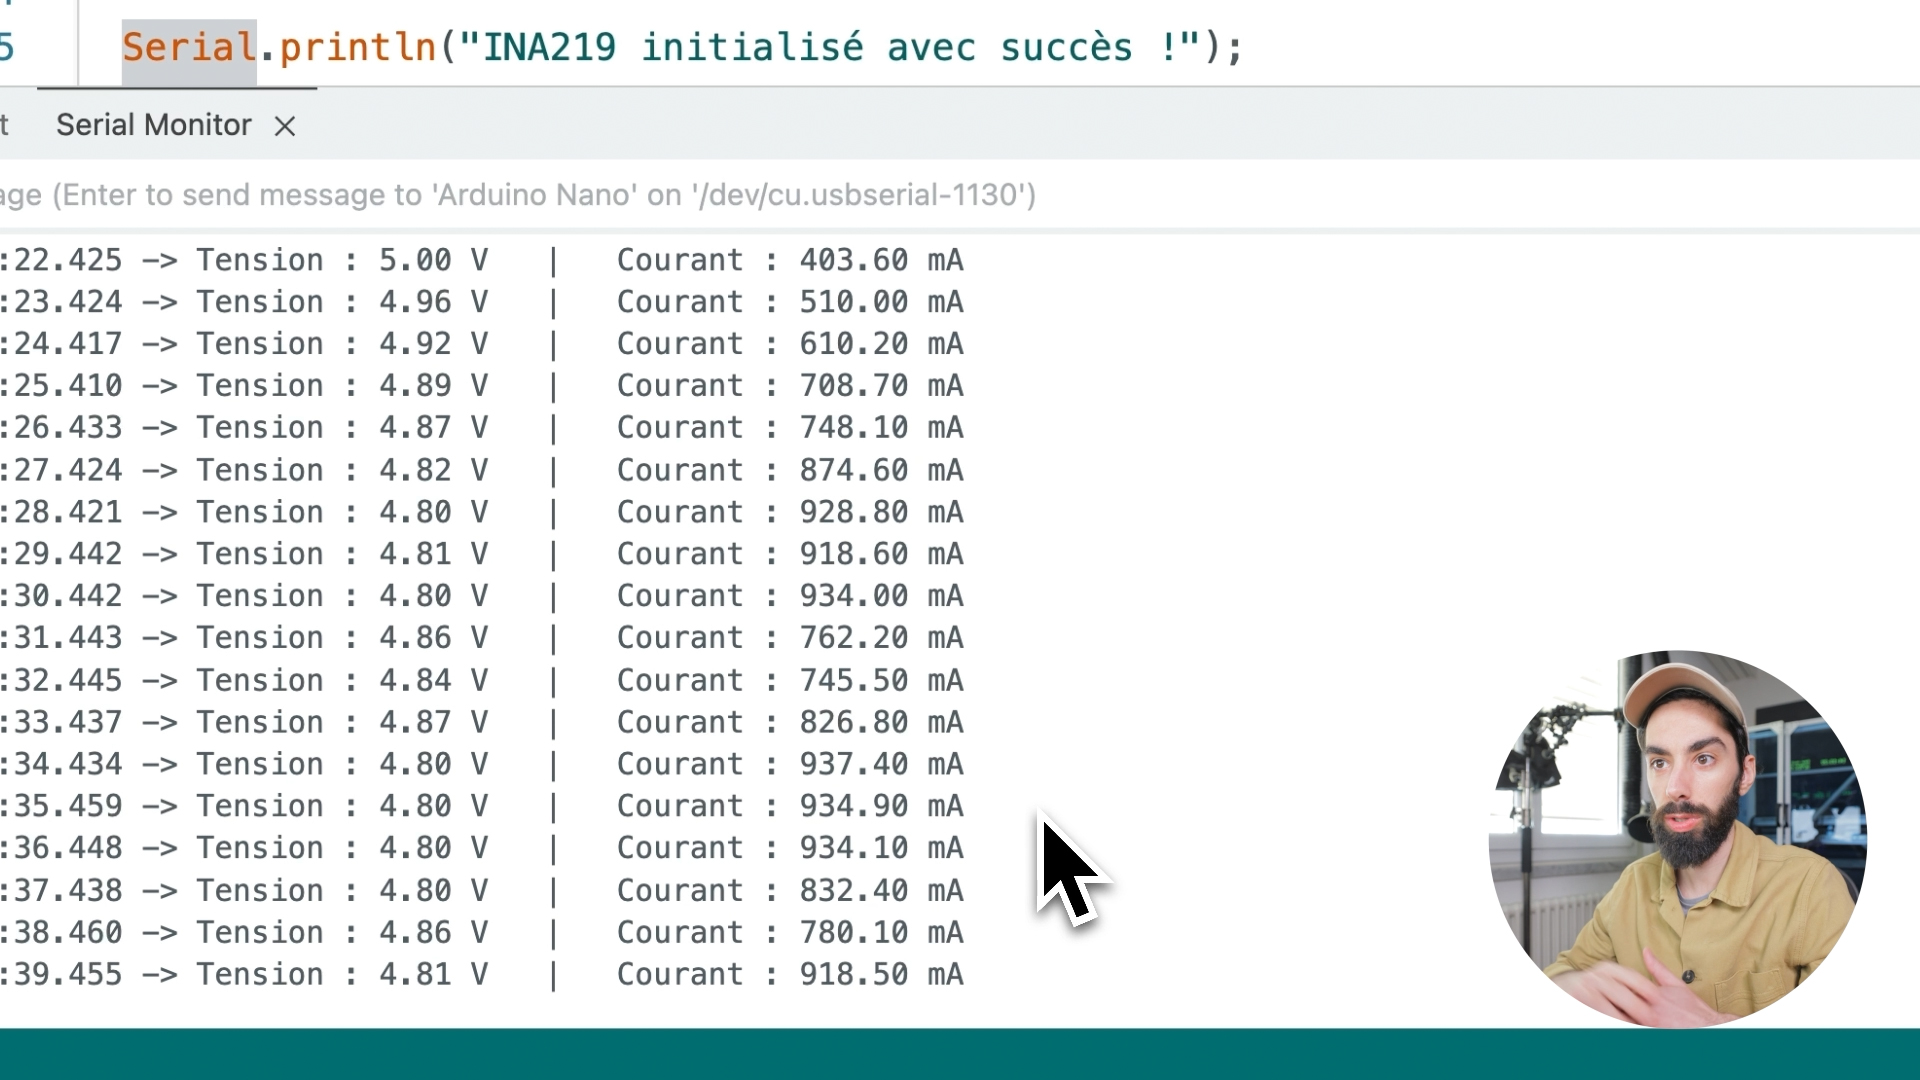Click the 5.00 V tension value

tap(432, 260)
